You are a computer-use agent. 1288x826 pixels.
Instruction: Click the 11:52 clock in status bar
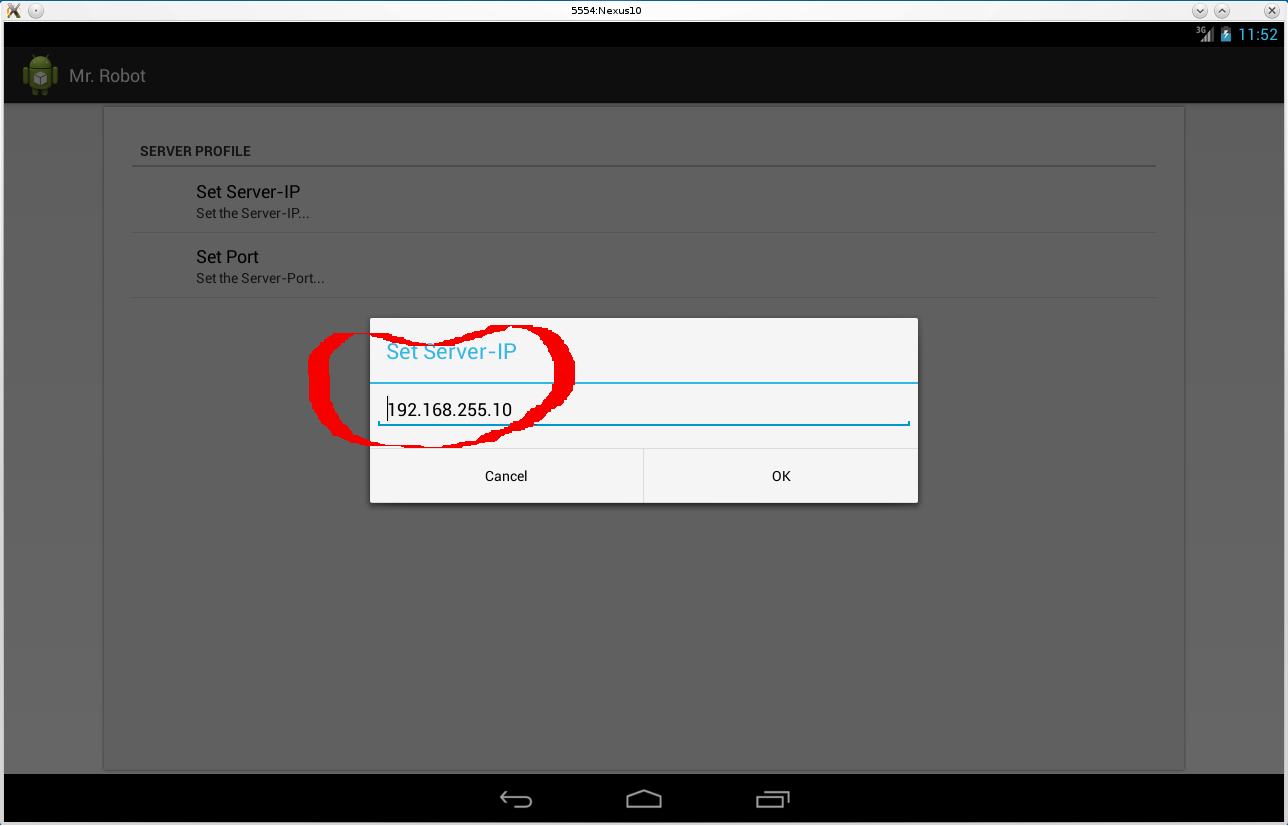[1258, 34]
